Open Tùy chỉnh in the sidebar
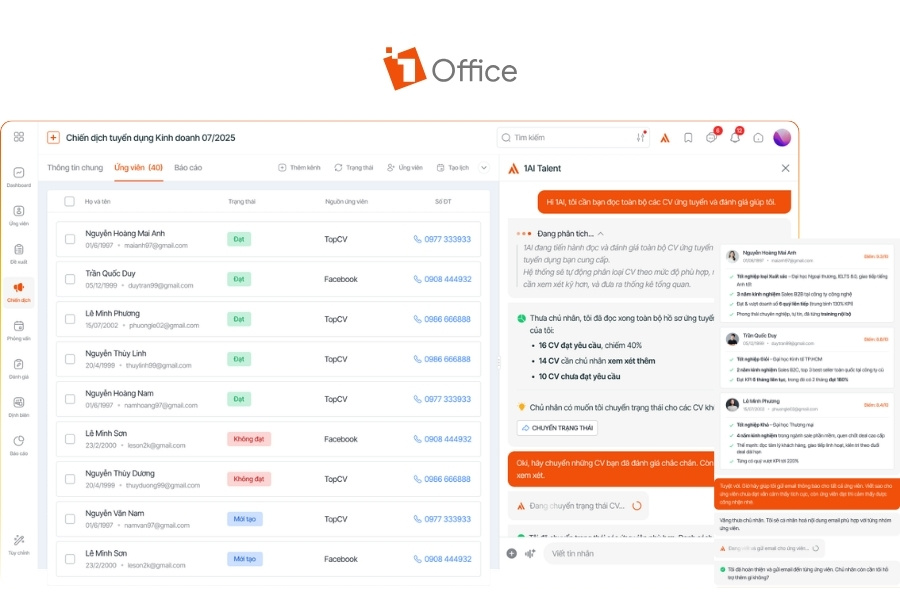The height and width of the screenshot is (600, 900). point(19,545)
